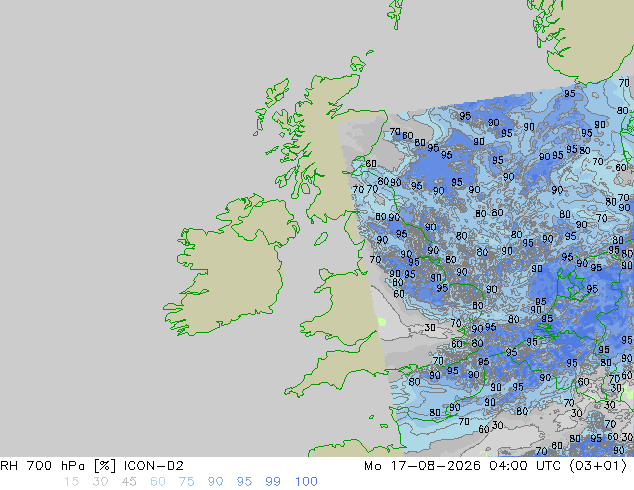Click the 30 legend value

[100, 482]
